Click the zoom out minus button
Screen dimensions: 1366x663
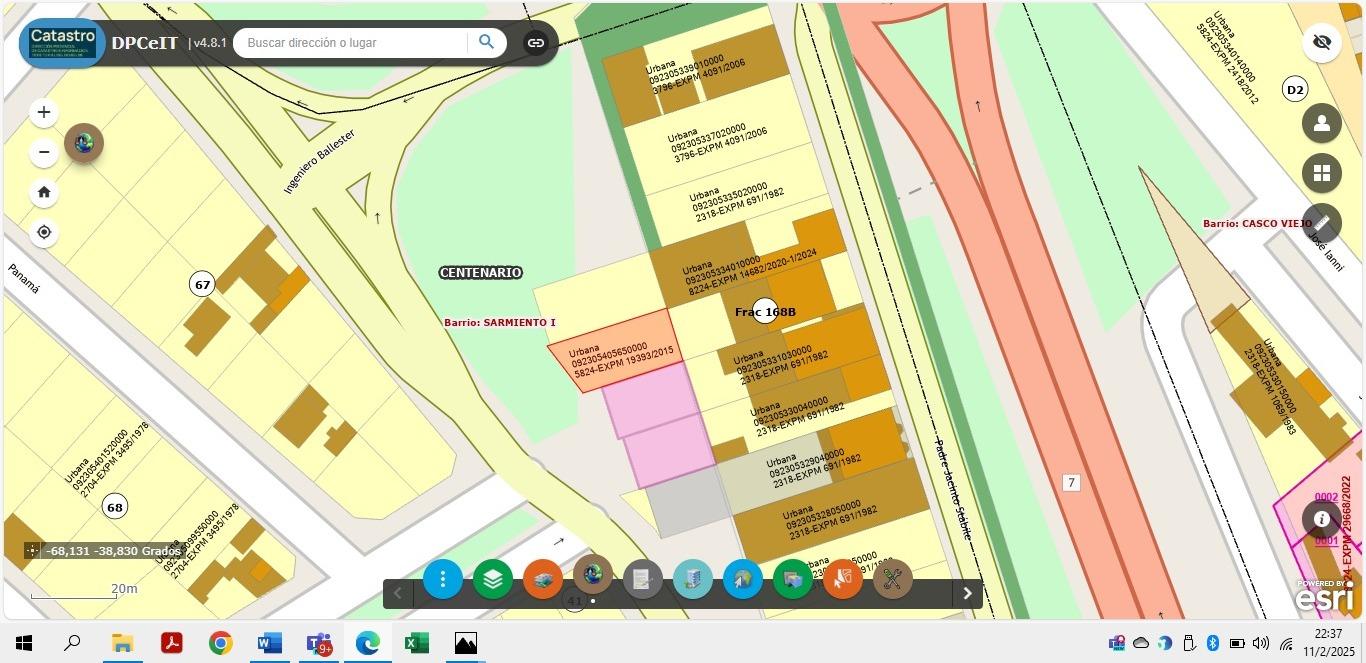coord(44,152)
